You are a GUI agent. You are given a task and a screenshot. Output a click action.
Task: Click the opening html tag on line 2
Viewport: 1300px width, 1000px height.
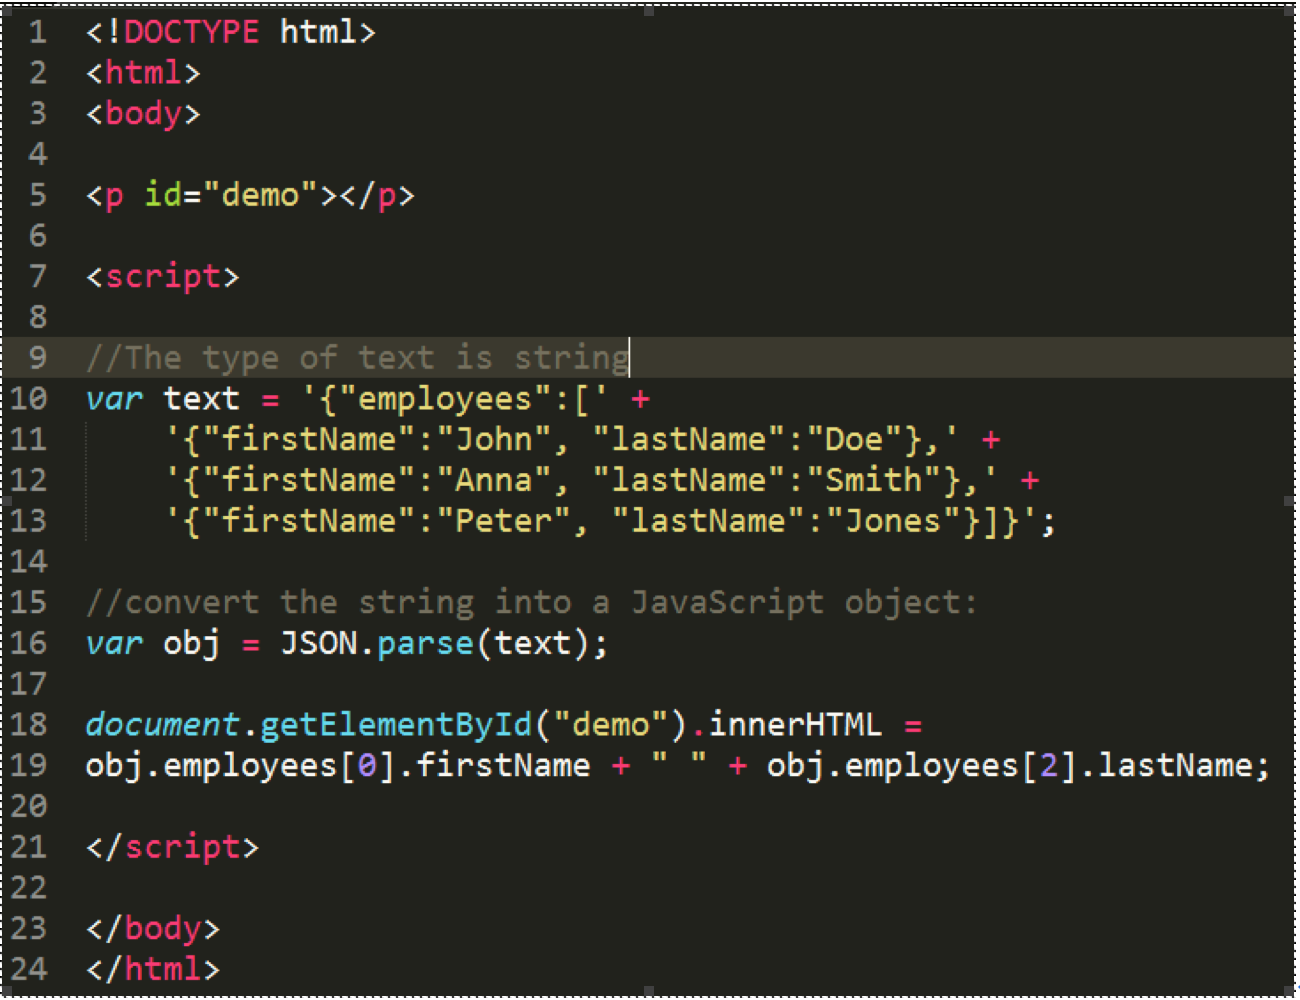click(x=143, y=73)
